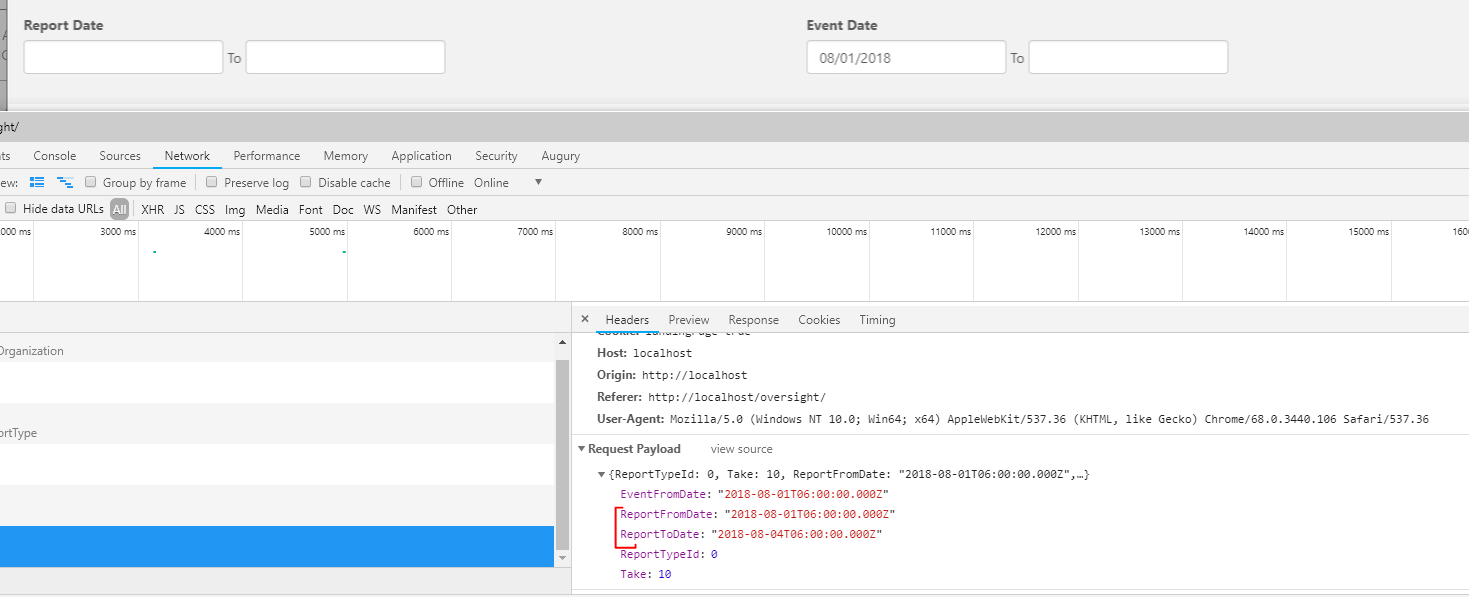Click Event Date field showing 08/01/2018
1469x597 pixels.
pyautogui.click(x=906, y=57)
